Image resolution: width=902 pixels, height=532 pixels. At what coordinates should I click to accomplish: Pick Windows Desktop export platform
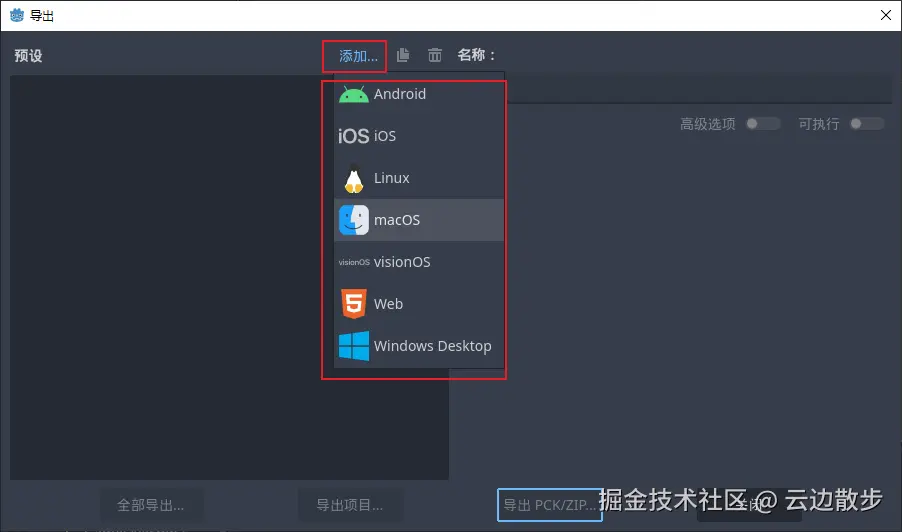coord(419,346)
